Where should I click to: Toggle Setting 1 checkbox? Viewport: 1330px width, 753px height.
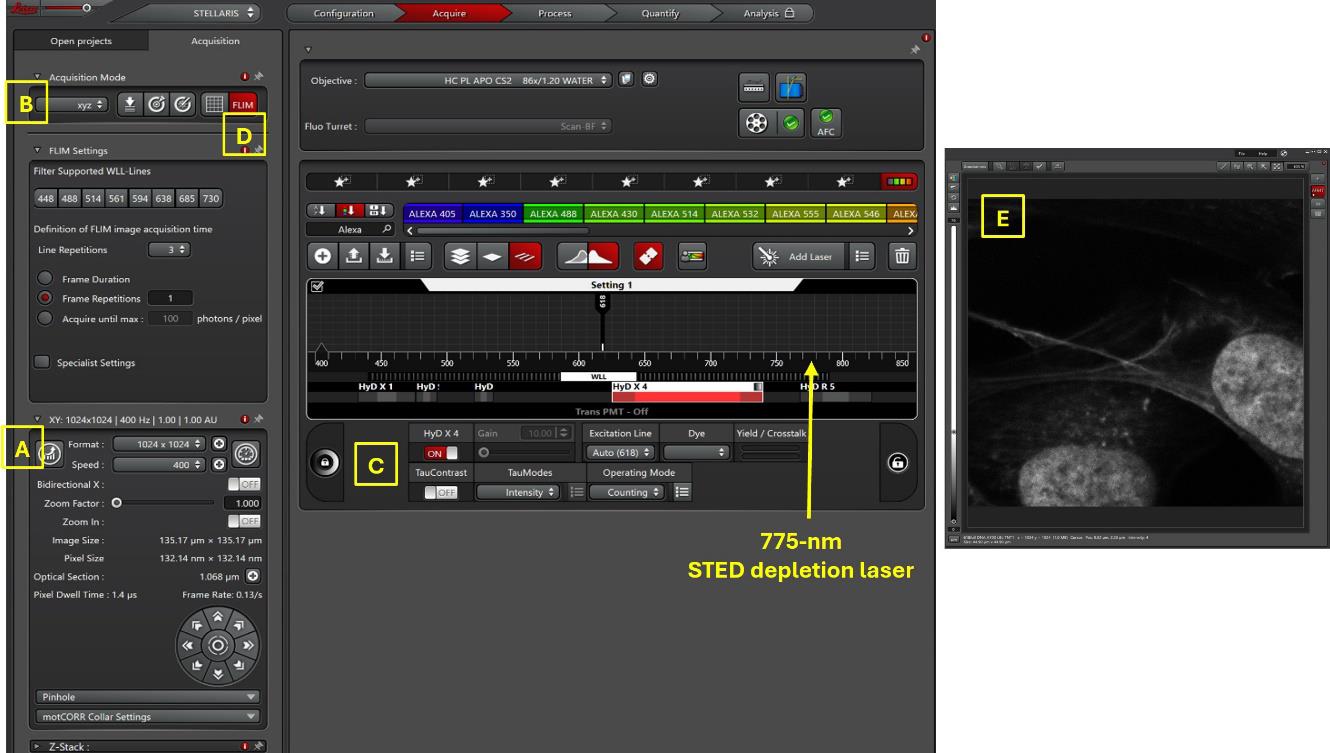[x=317, y=286]
